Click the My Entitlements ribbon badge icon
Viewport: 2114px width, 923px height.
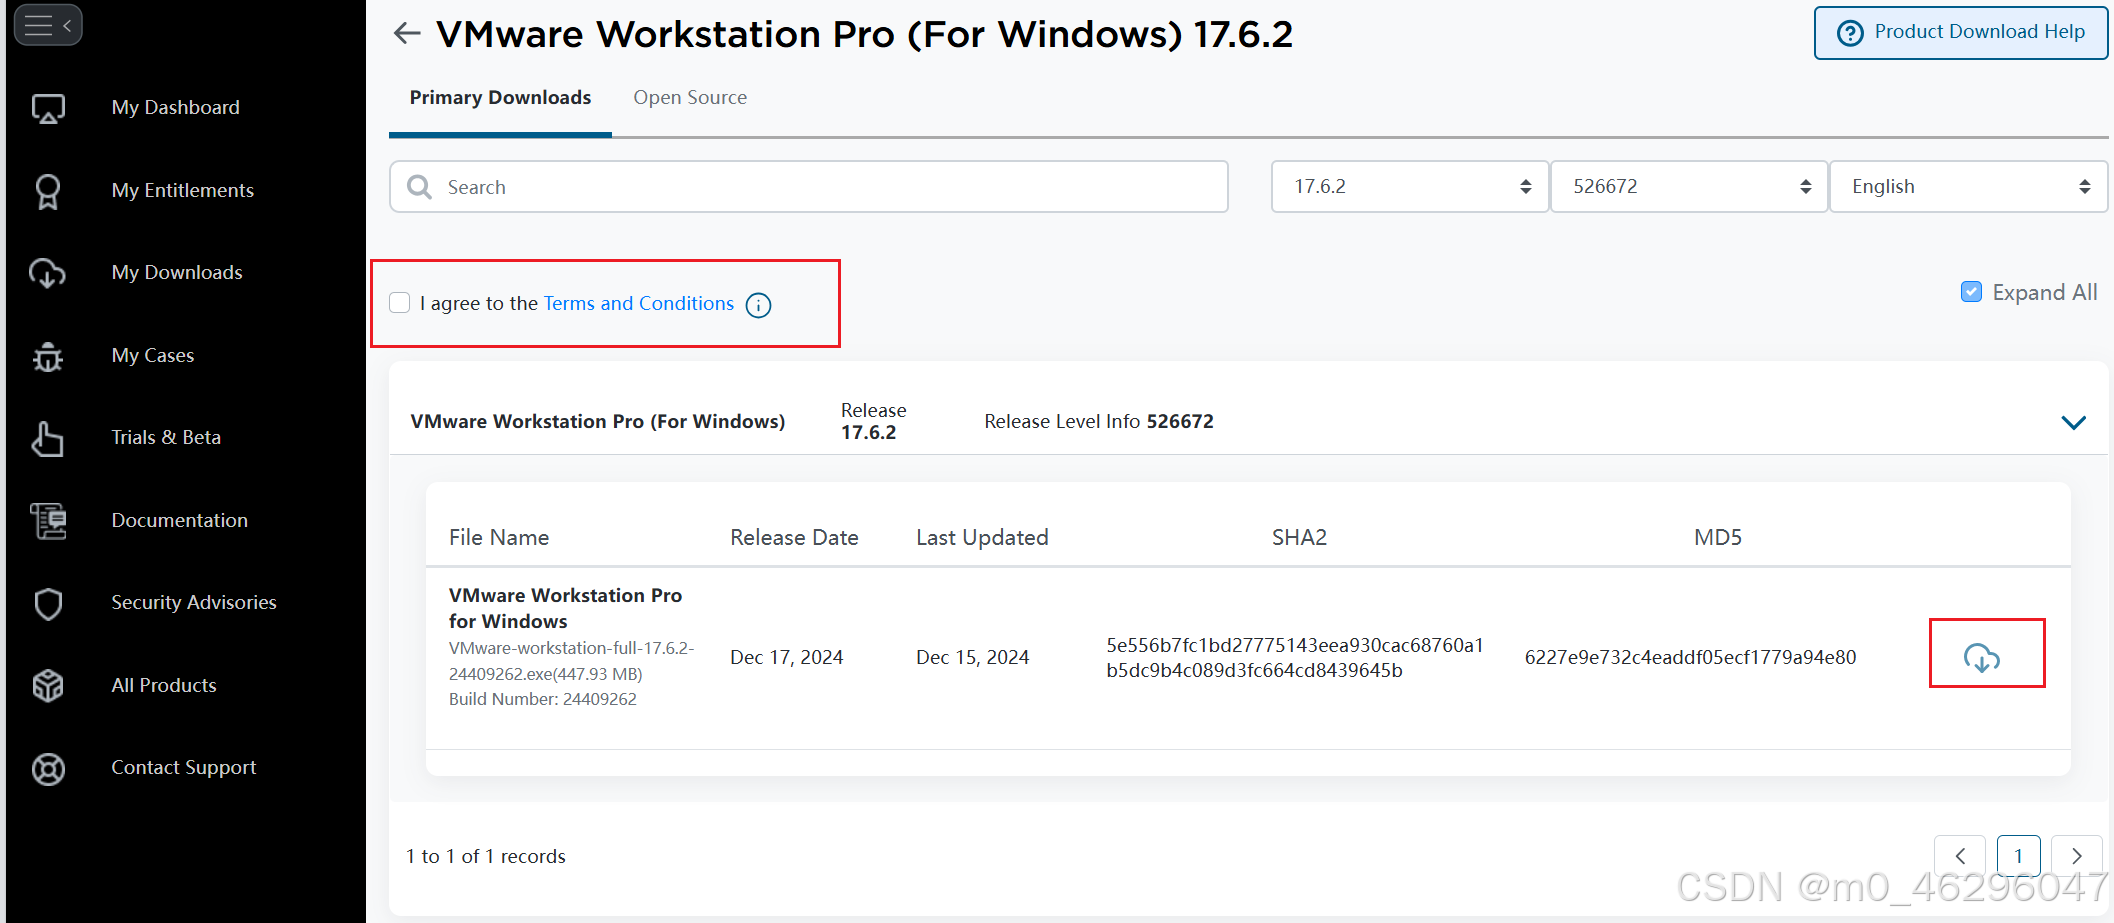point(48,191)
